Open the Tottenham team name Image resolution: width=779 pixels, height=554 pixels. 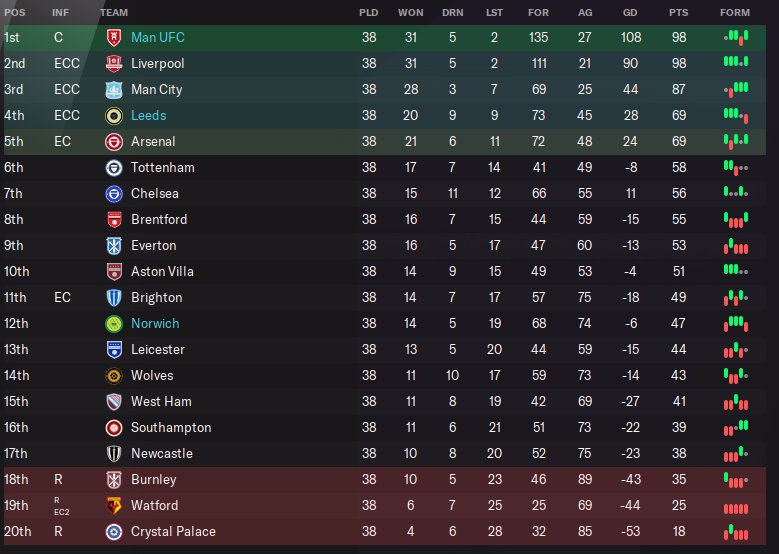coord(162,167)
